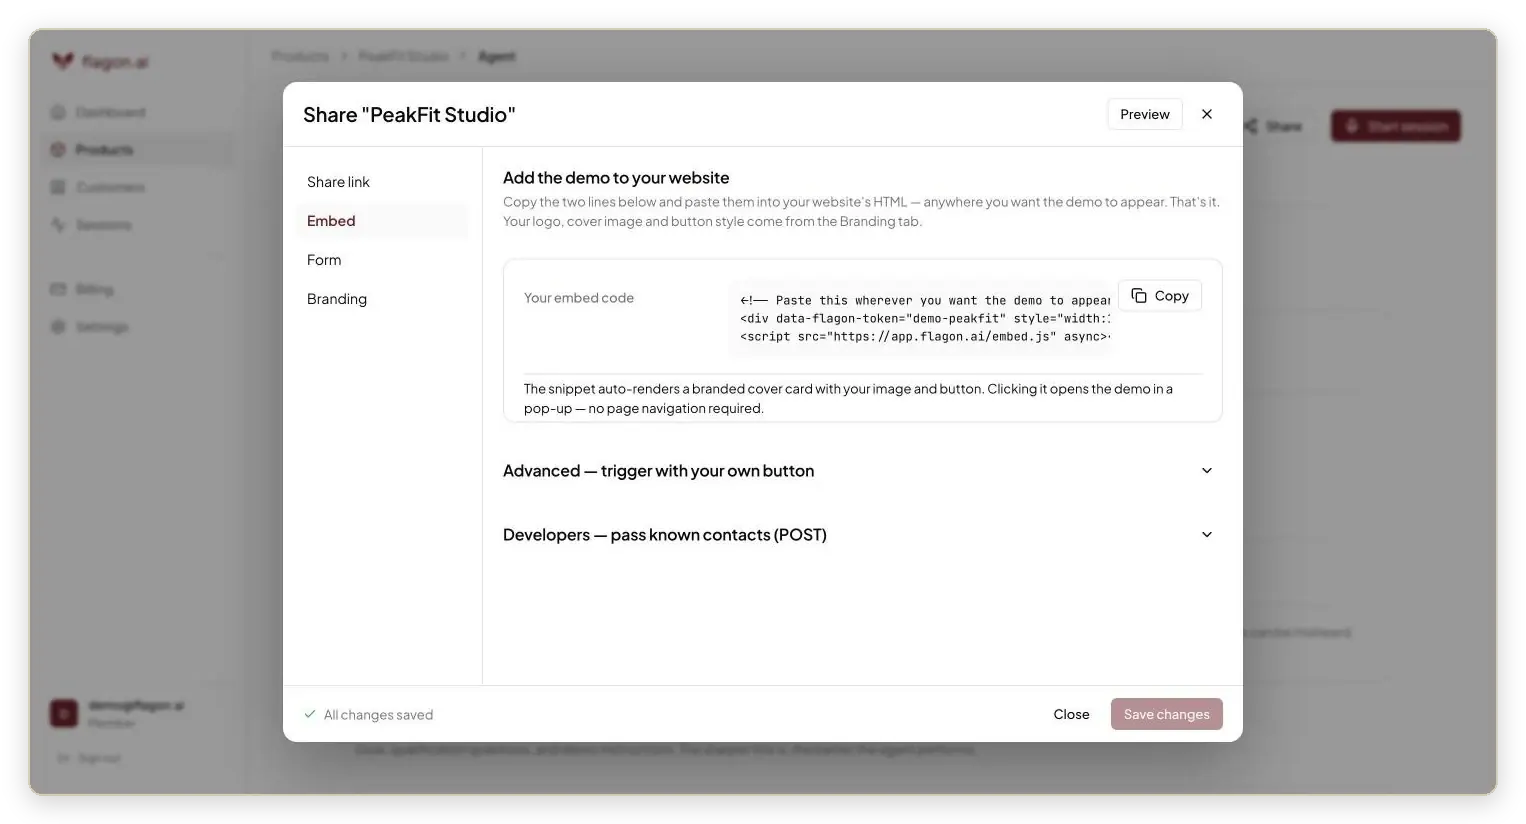1526x824 pixels.
Task: Switch to the Form tab
Action: click(381, 260)
